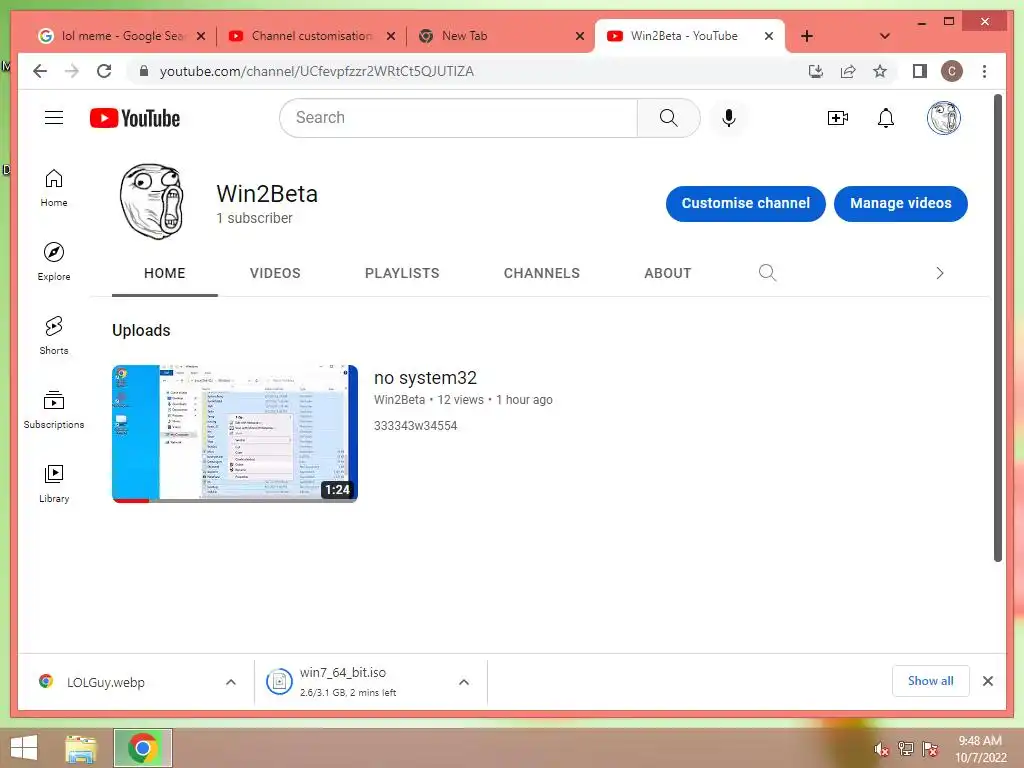Open Chrome's three-dot menu
Screen dimensions: 1024x768
coord(984,71)
